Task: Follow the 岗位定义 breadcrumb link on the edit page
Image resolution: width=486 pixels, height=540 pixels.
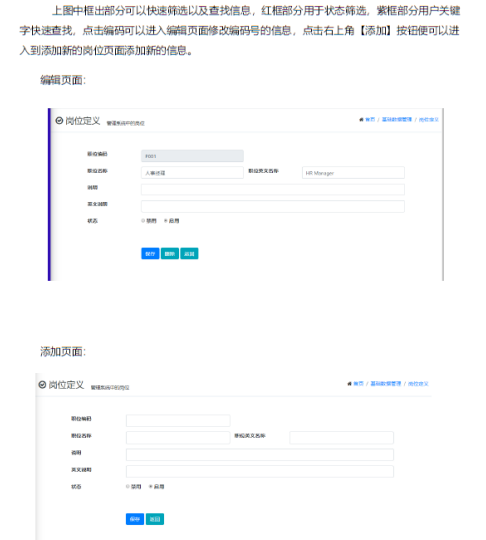Action: (429, 120)
